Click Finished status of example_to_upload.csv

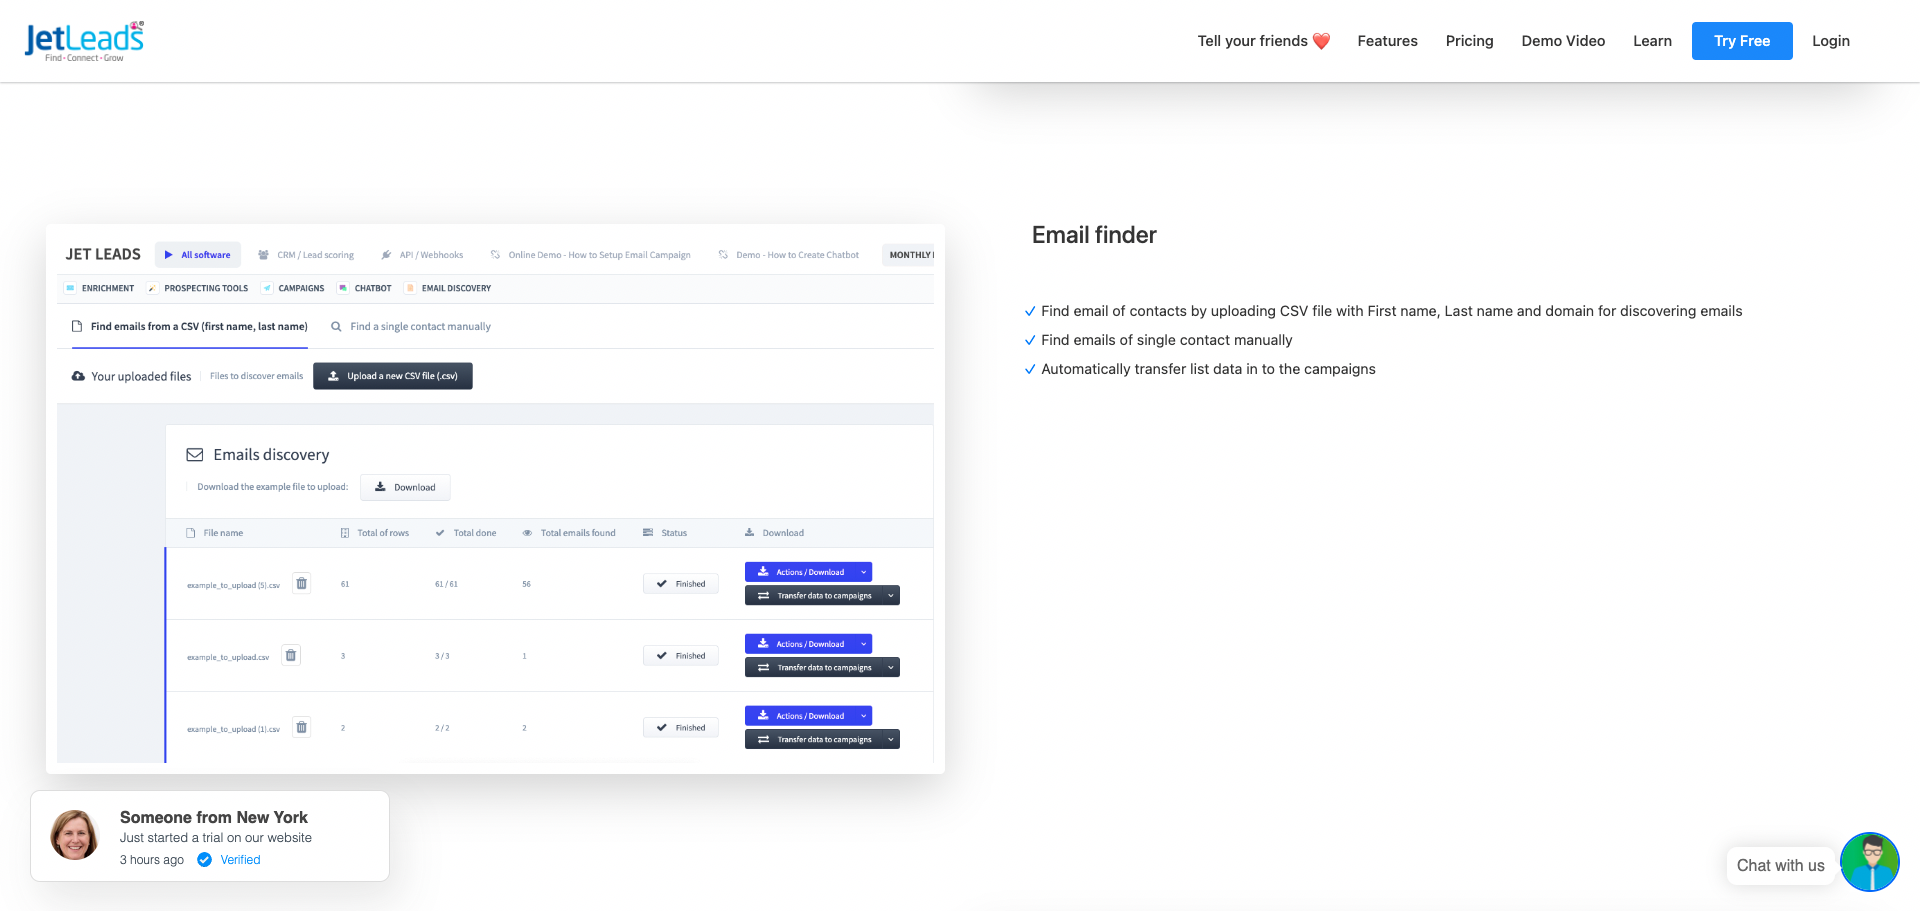coord(681,656)
